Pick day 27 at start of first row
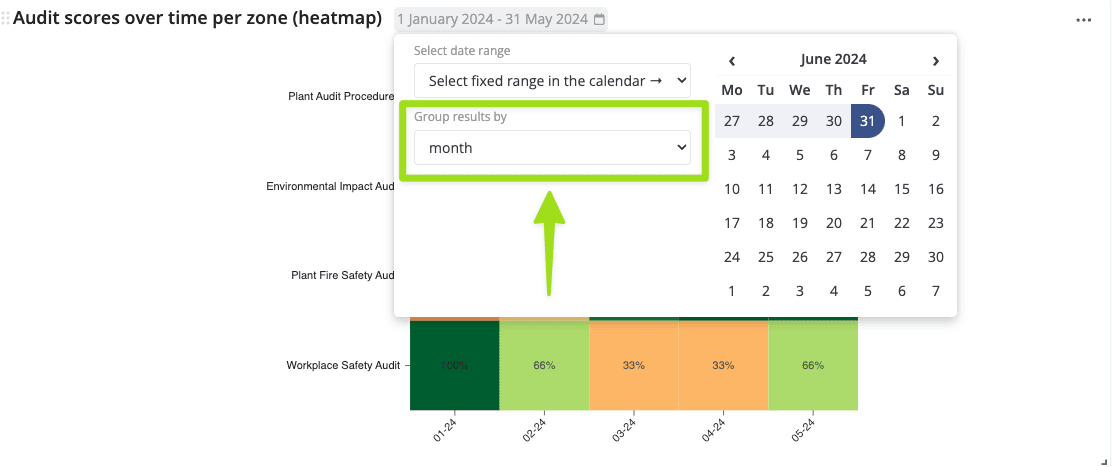This screenshot has height=467, width=1112. coord(732,121)
